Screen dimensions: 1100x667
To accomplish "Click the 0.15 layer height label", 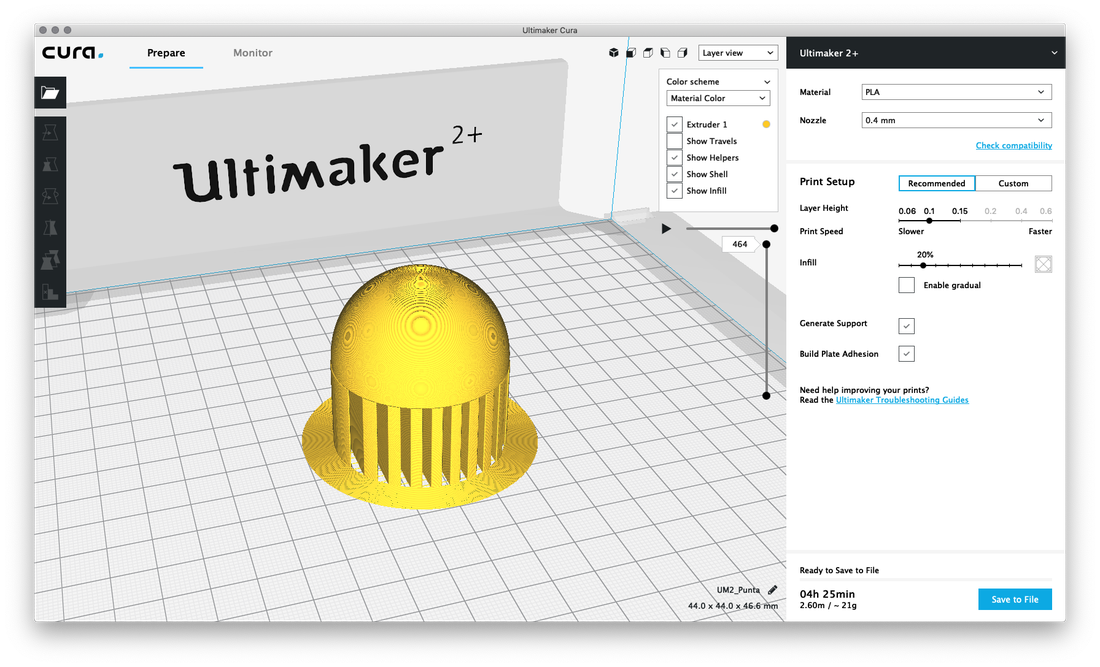I will click(x=960, y=210).
